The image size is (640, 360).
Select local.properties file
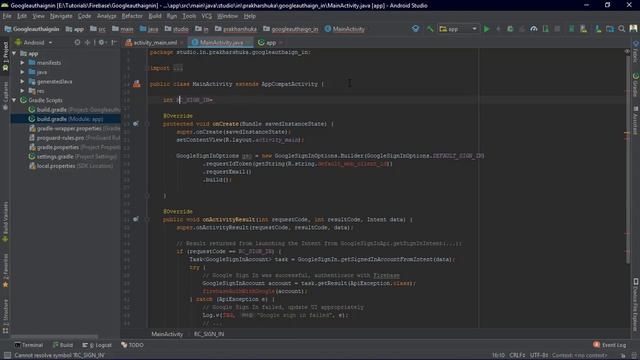point(71,166)
